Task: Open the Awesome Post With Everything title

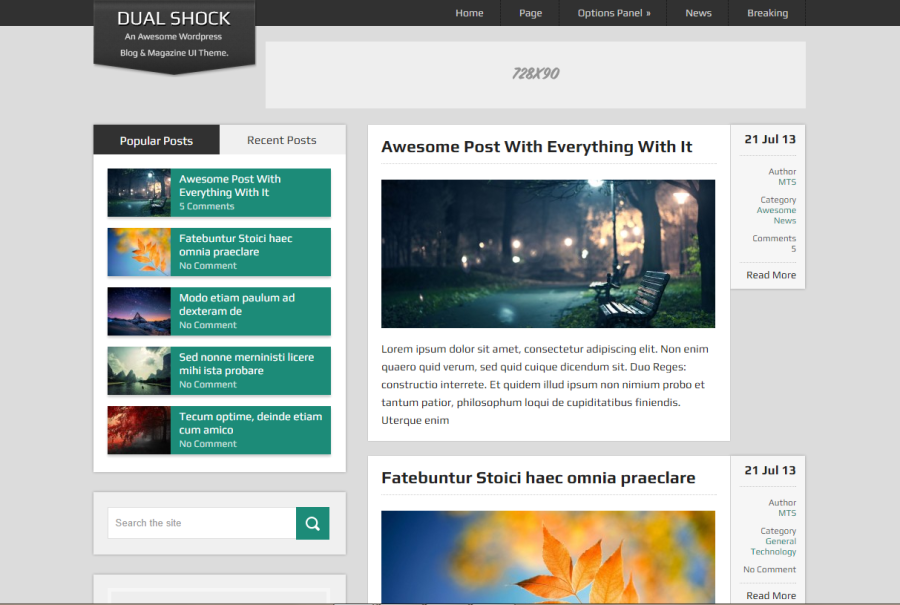Action: [536, 147]
